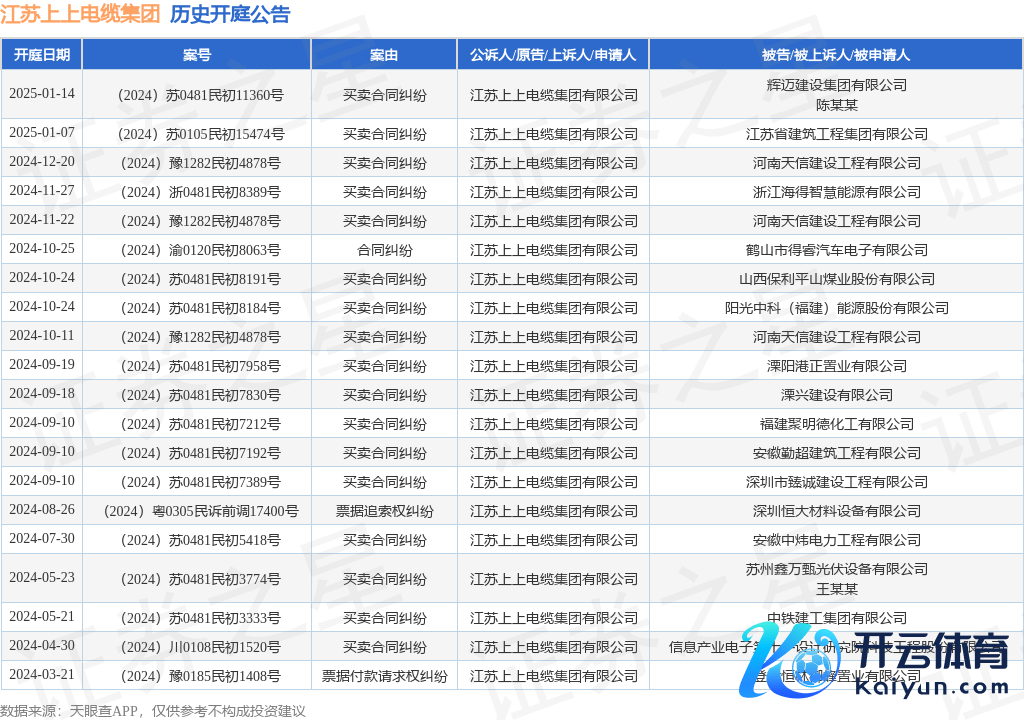This screenshot has width=1024, height=720.
Task: Click the 票据付款请求权纠纷 cause cell
Action: (384, 676)
